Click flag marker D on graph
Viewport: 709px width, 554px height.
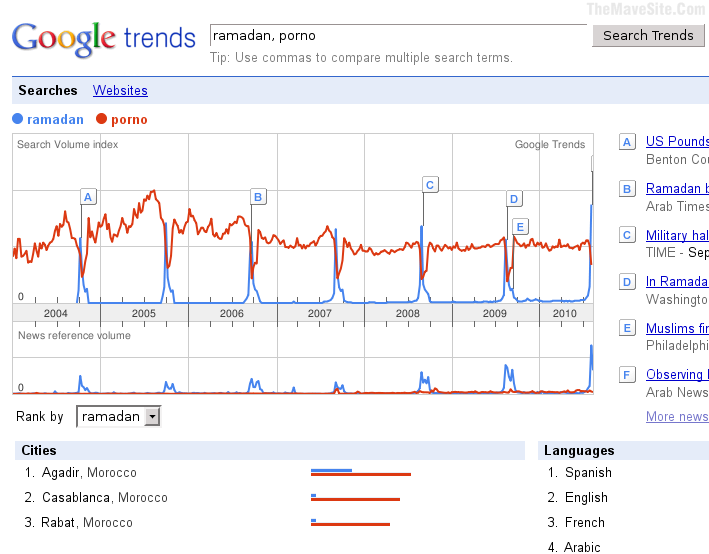(x=514, y=199)
